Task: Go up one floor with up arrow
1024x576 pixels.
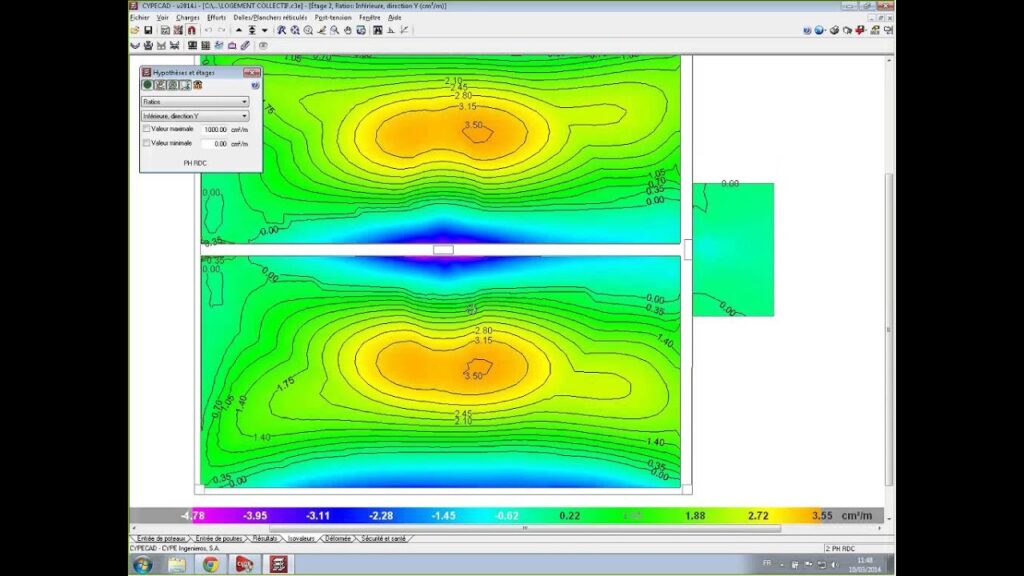Action: click(238, 30)
